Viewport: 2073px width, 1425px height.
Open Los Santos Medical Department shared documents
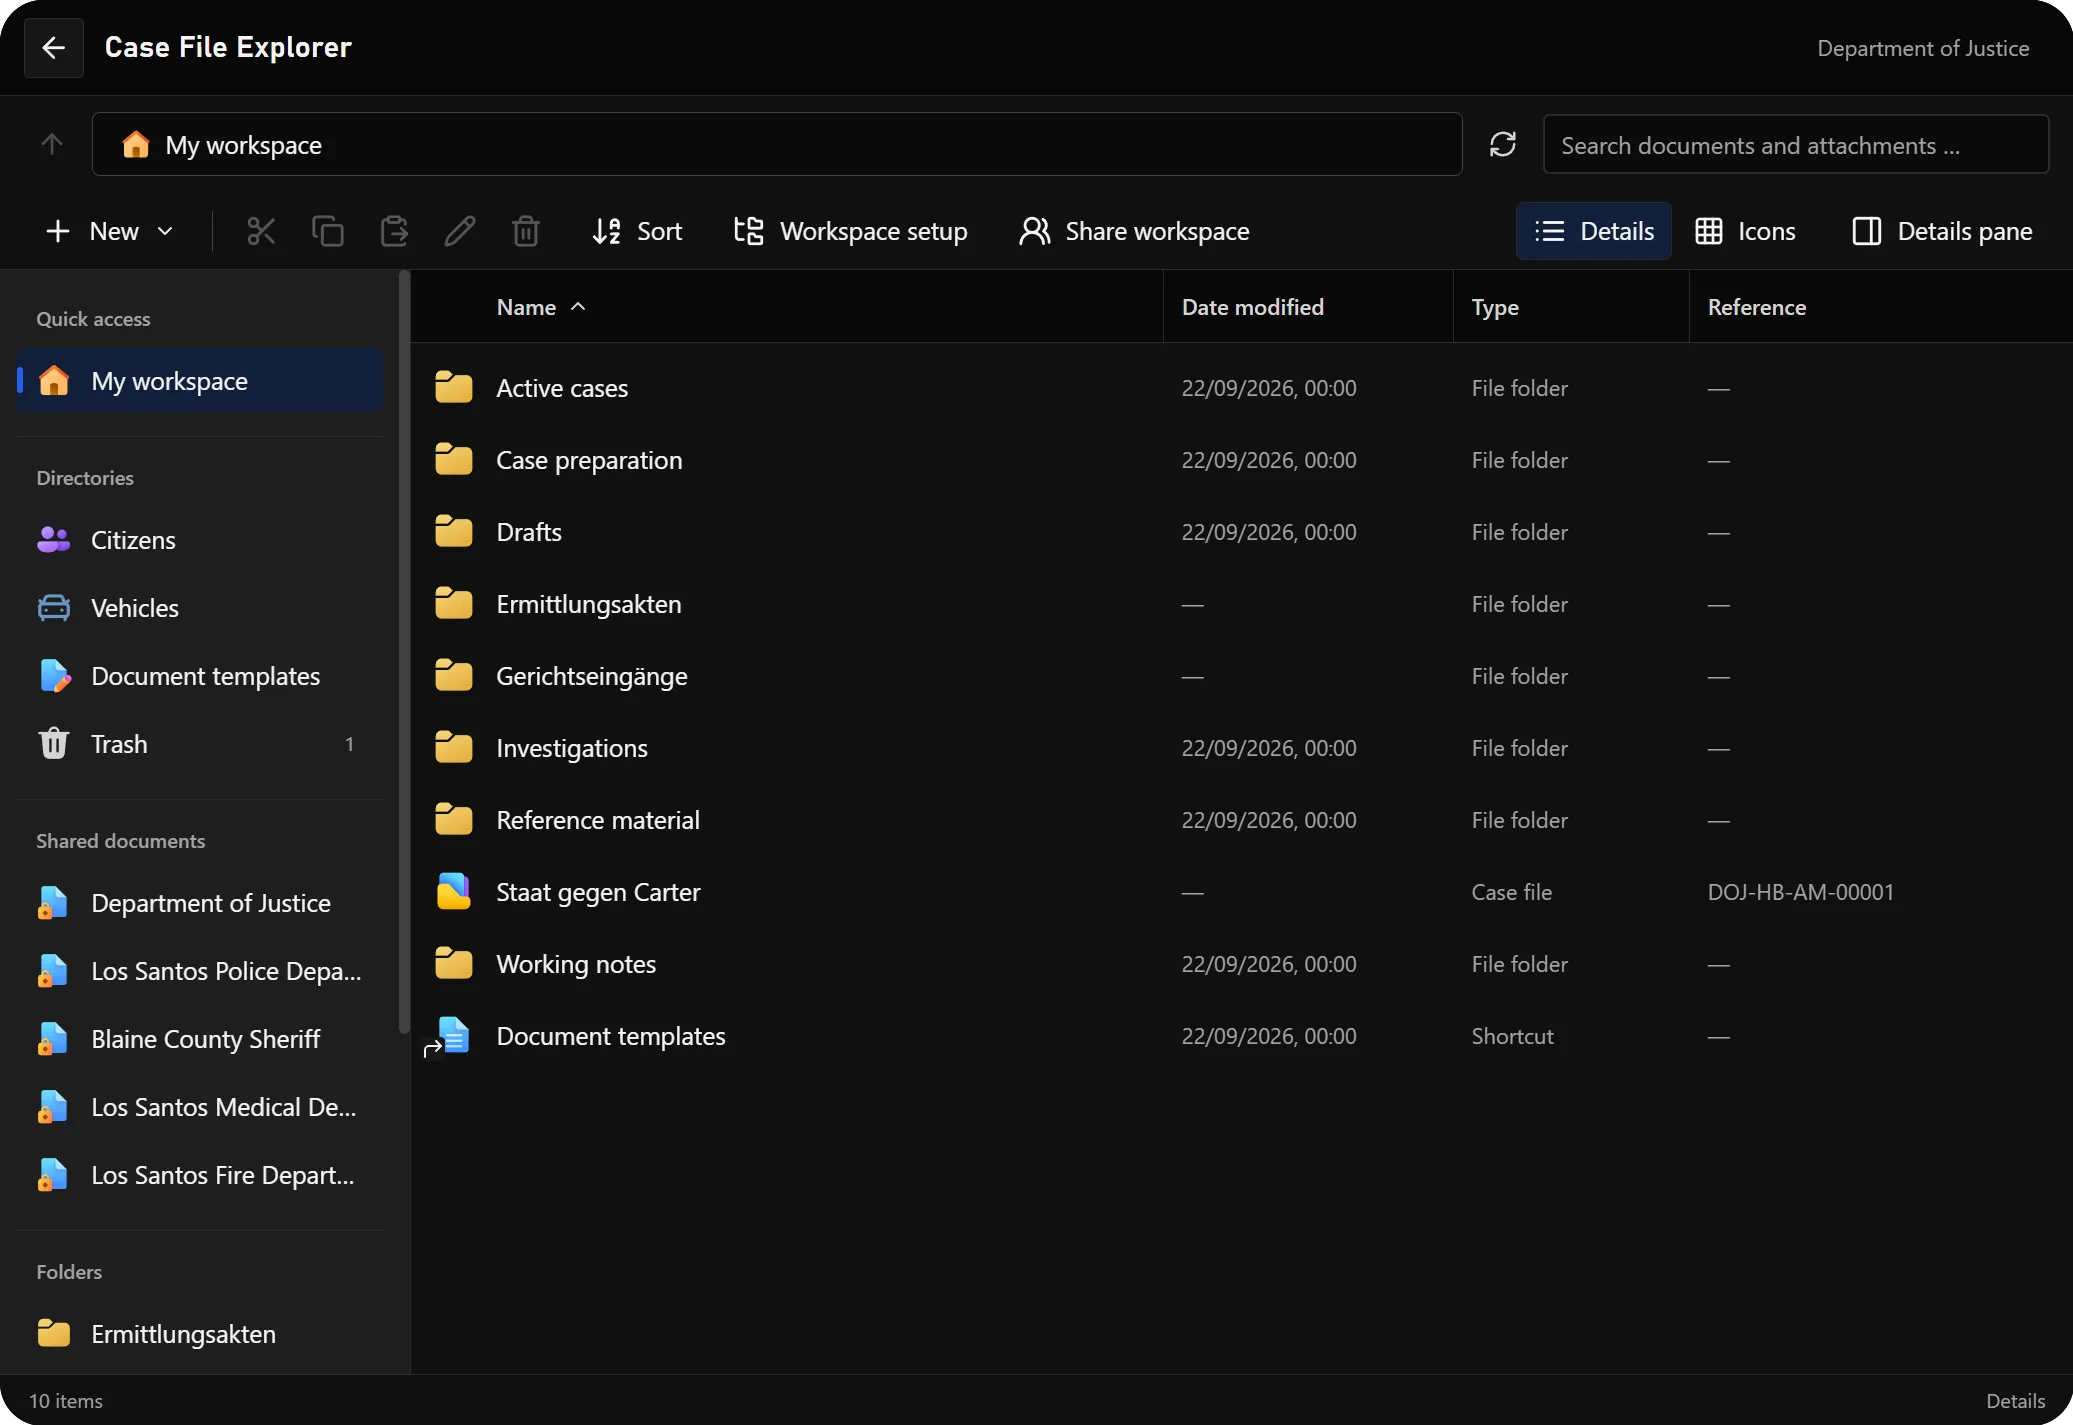[x=200, y=1107]
